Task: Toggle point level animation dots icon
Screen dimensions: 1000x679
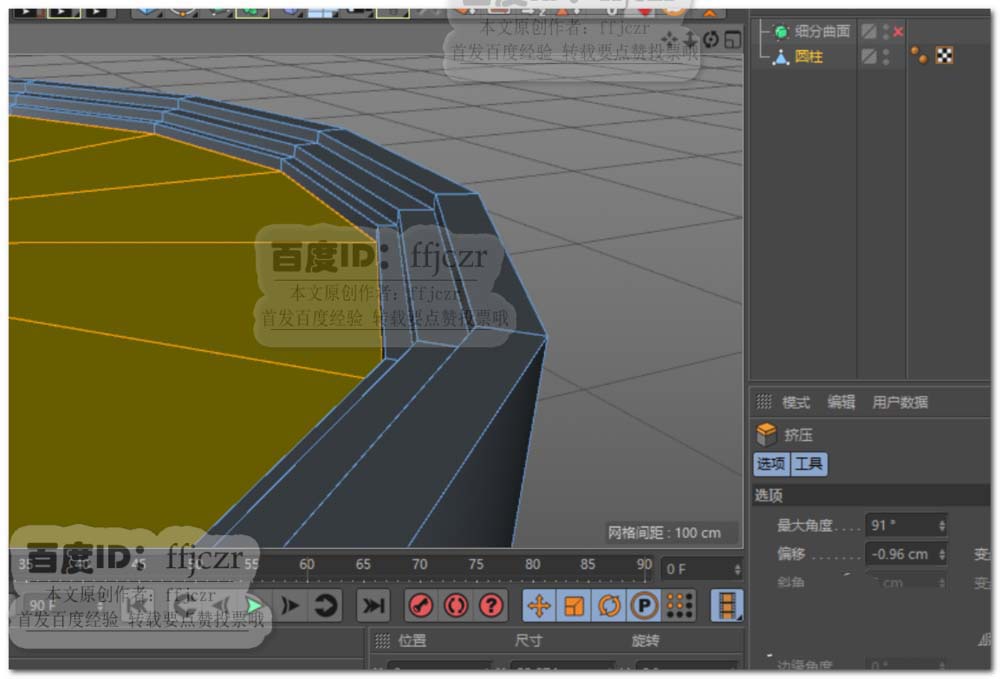Action: pos(679,605)
